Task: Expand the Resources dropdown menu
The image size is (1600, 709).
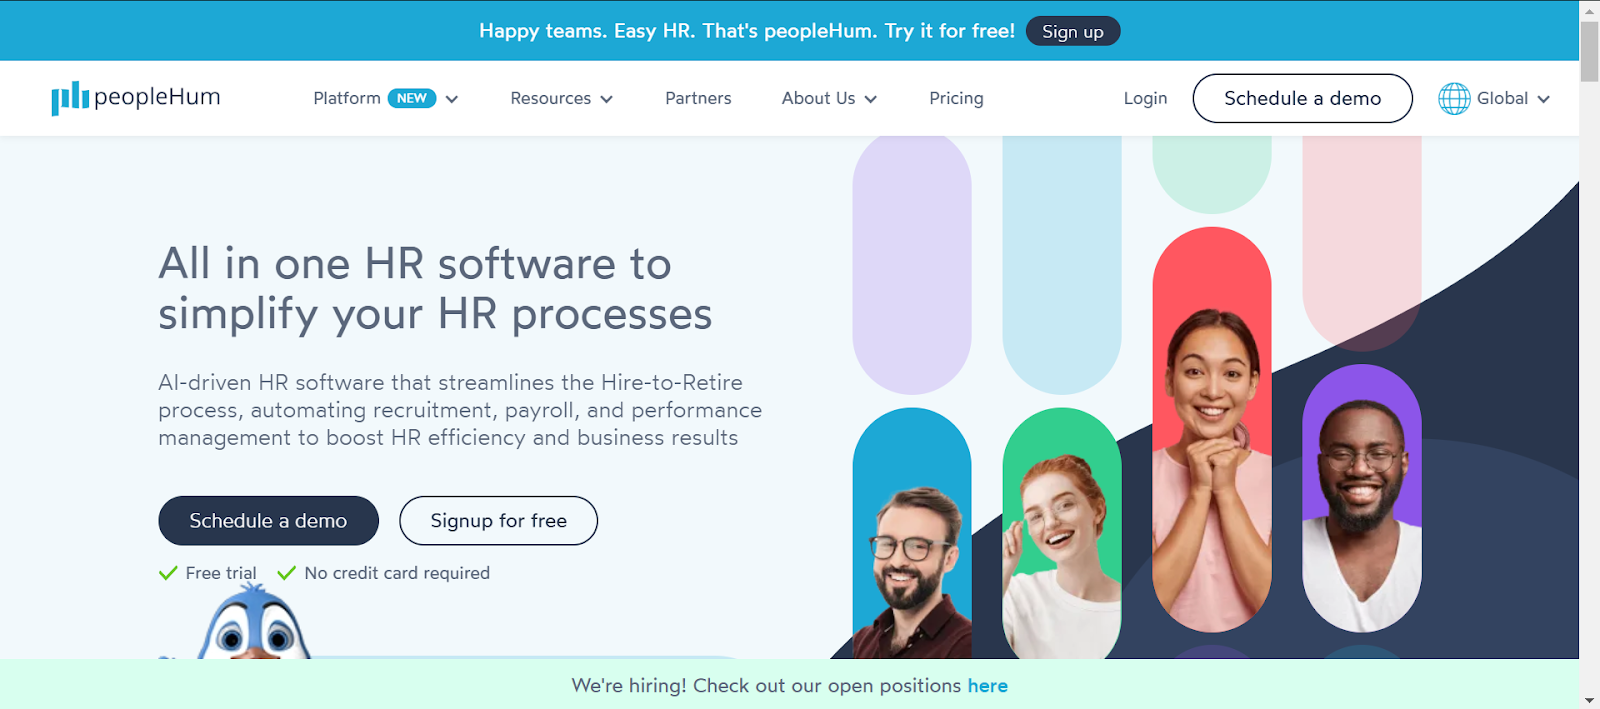Action: (x=562, y=98)
